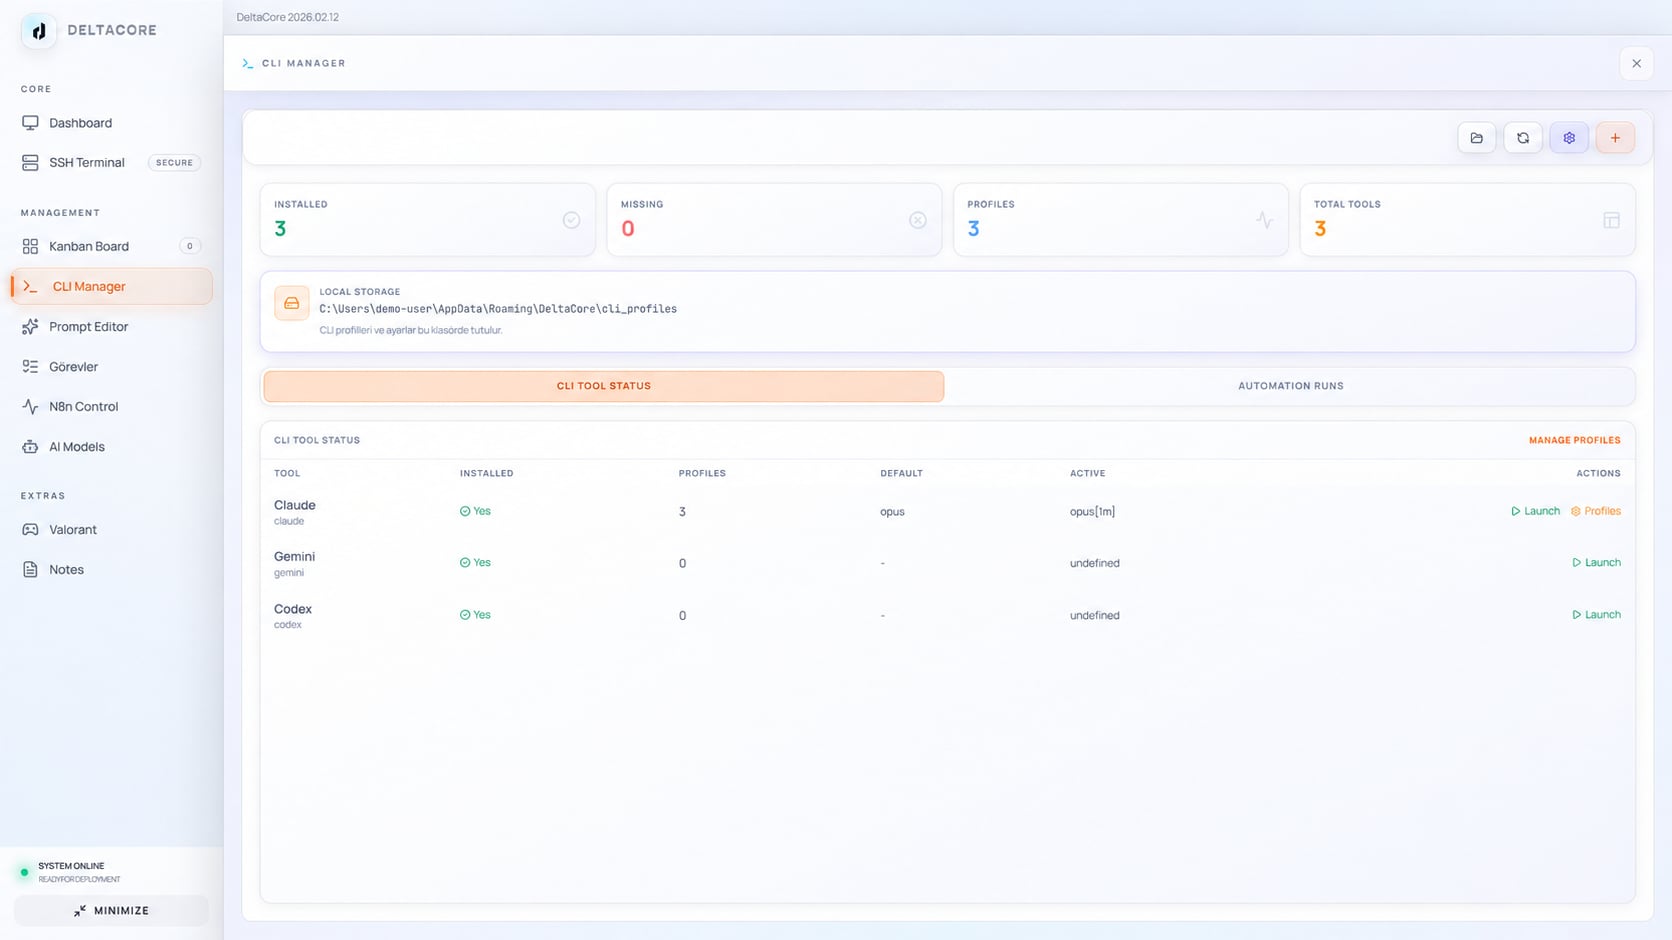
Task: Click the undefined active value for Codex
Action: point(1094,615)
